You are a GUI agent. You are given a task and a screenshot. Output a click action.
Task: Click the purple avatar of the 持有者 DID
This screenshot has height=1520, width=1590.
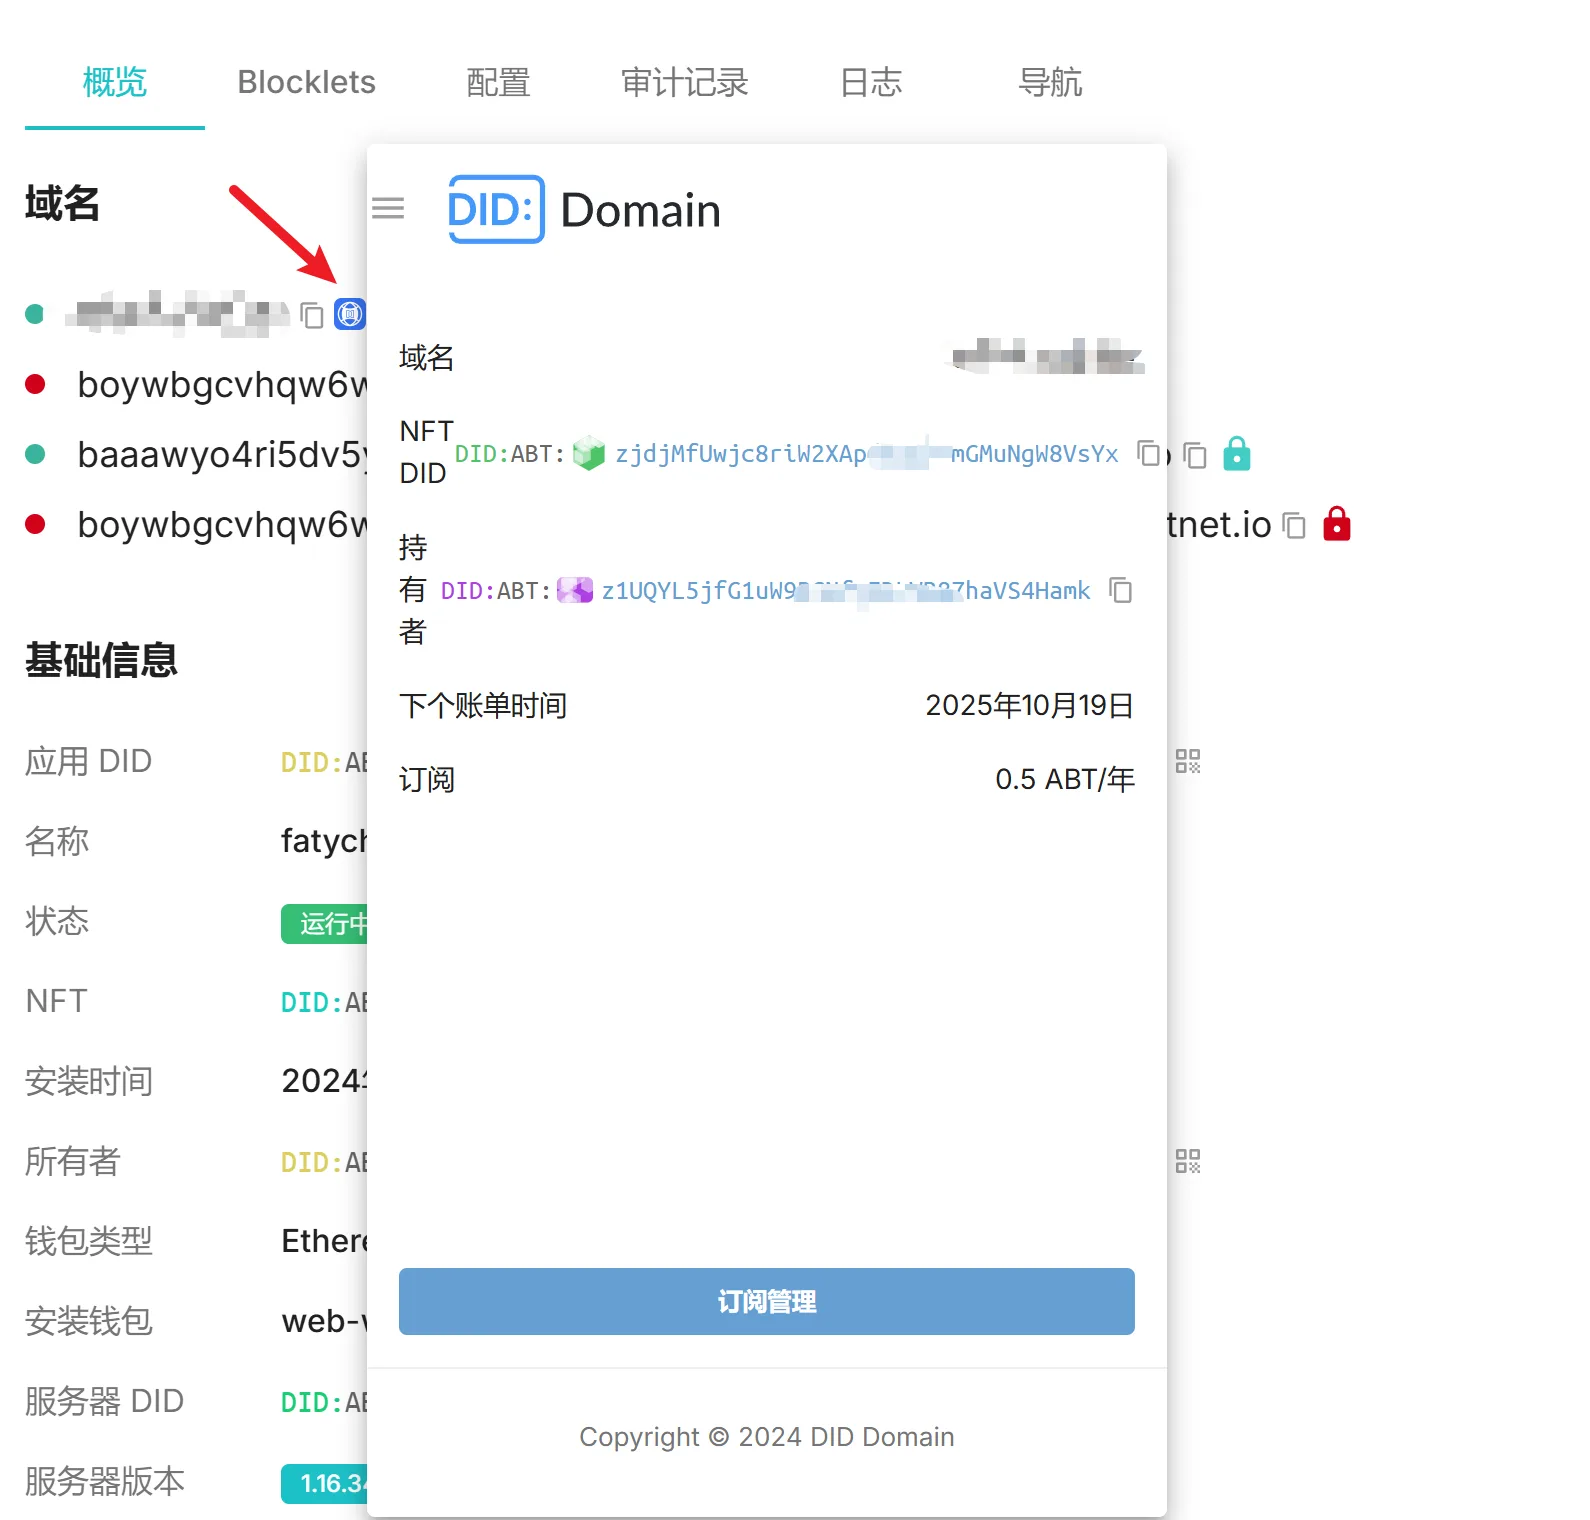click(x=575, y=591)
